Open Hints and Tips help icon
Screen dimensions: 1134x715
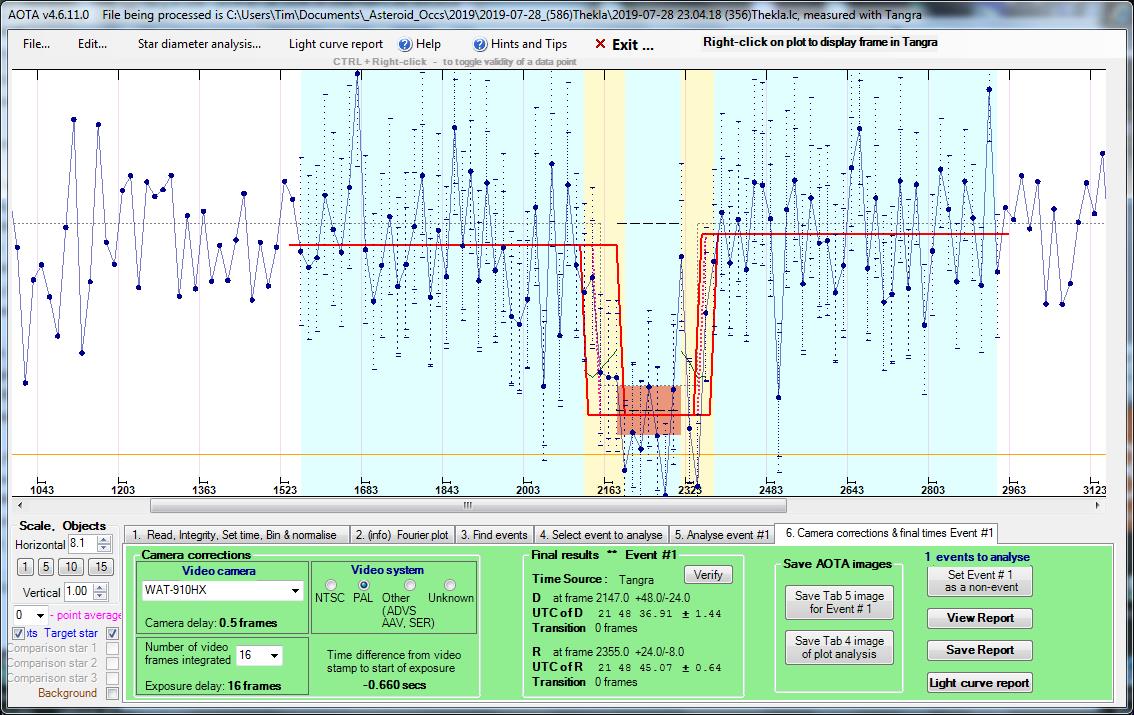[481, 44]
